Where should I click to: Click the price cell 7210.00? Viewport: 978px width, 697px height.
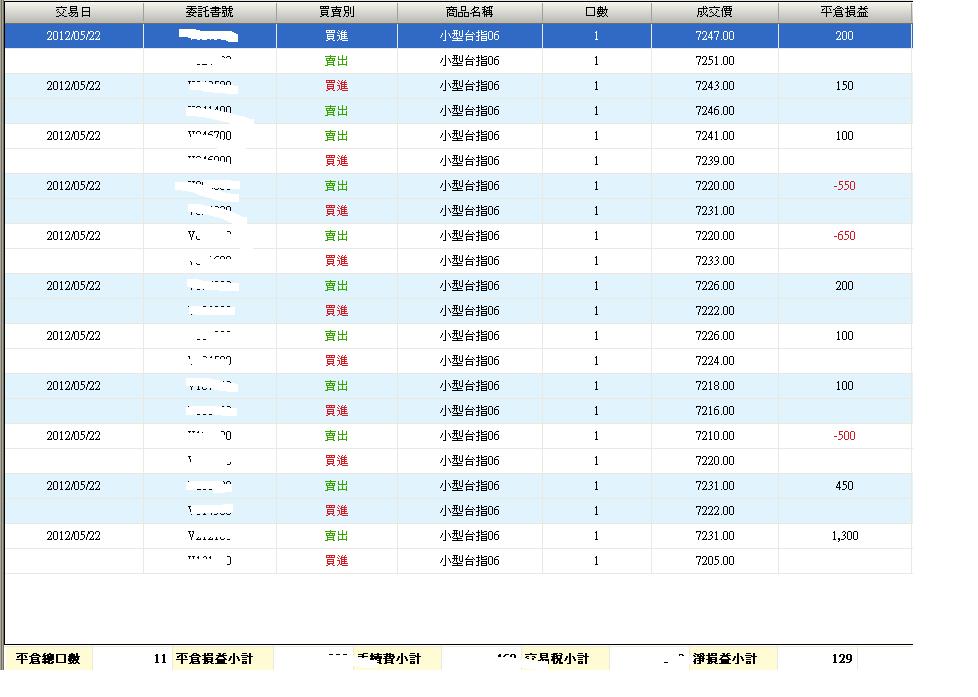[715, 436]
